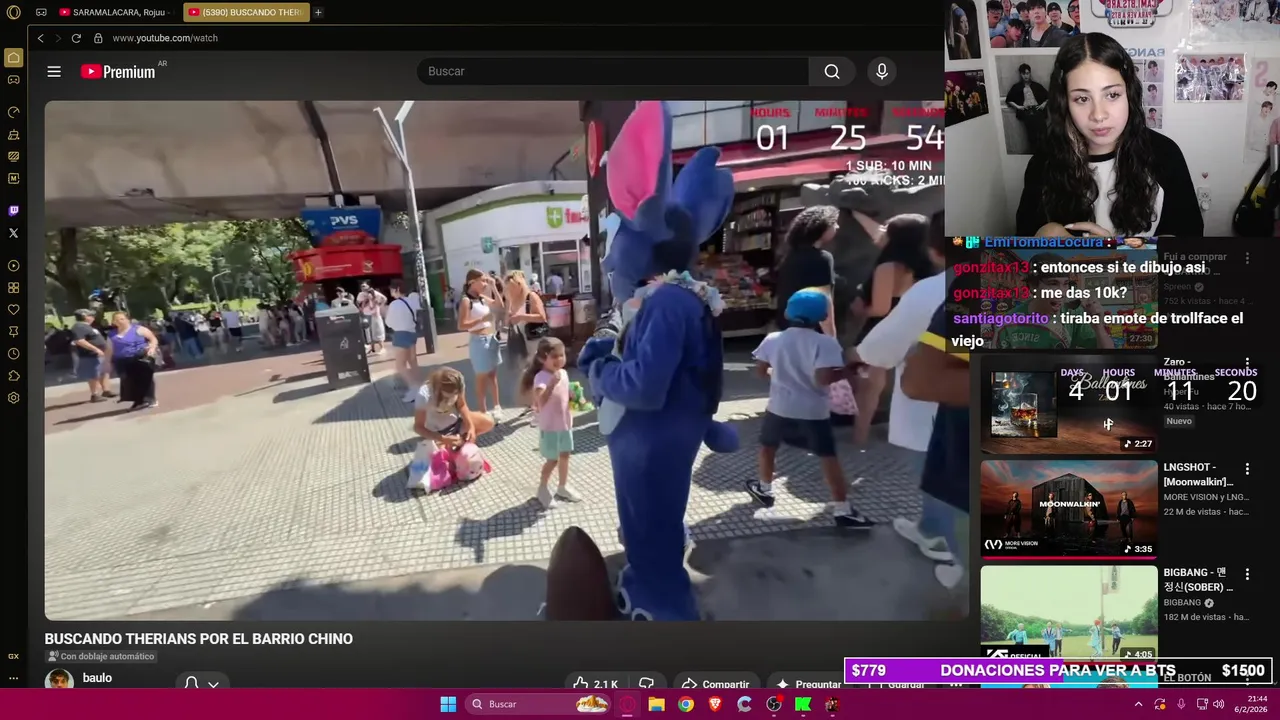Image resolution: width=1280 pixels, height=720 pixels.
Task: Open the Windows Start menu
Action: tap(448, 704)
